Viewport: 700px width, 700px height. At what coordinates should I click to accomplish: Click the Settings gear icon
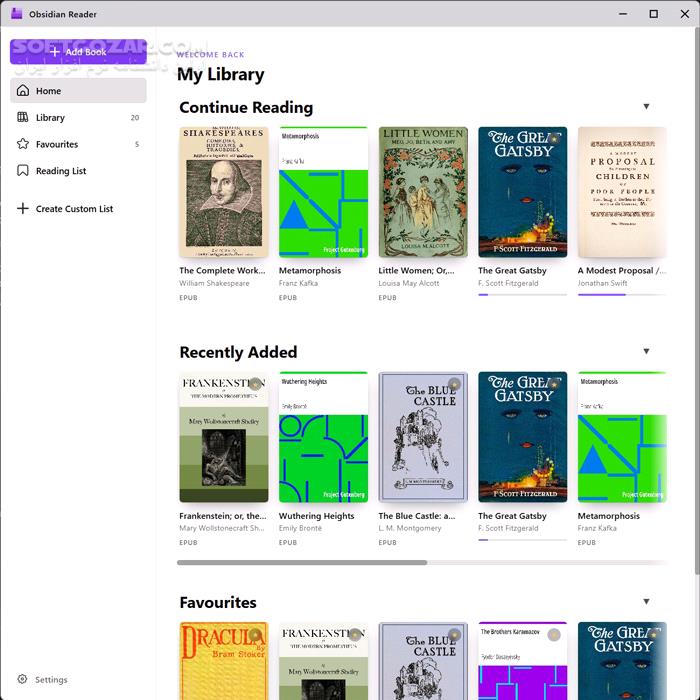click(x=22, y=679)
